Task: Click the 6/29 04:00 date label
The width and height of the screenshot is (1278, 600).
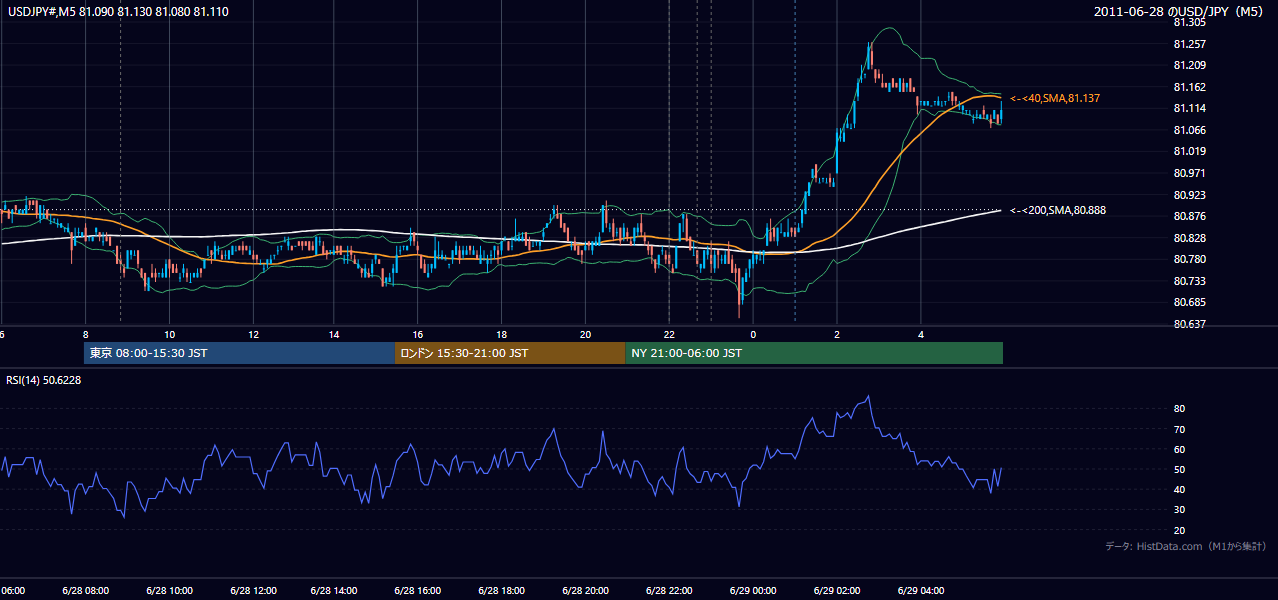Action: click(920, 591)
